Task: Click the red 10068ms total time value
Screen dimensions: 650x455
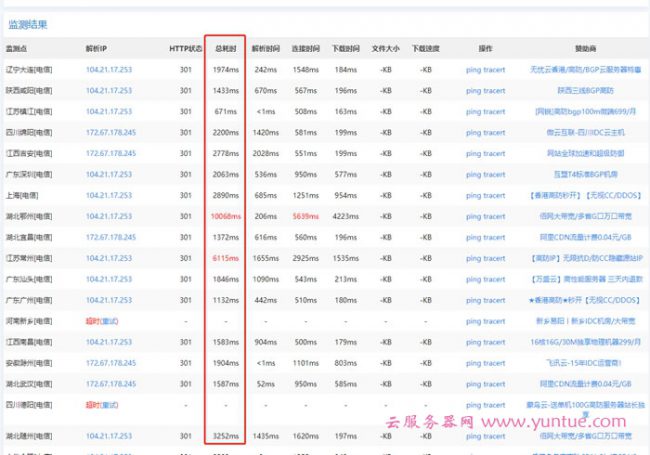Action: point(225,216)
